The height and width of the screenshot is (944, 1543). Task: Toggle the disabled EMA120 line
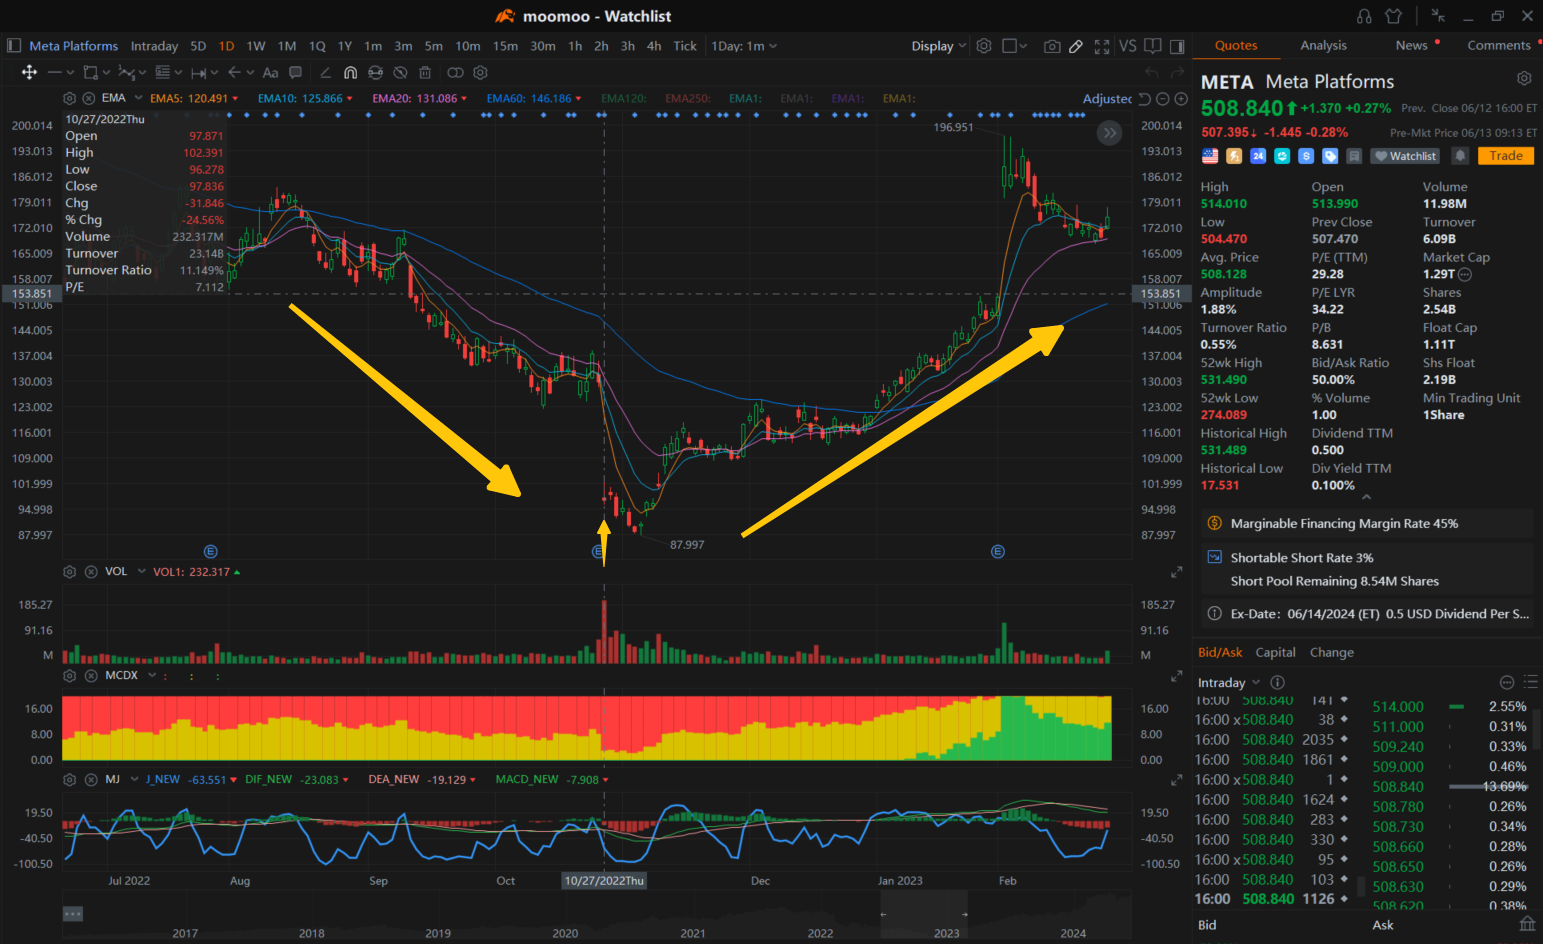(624, 99)
